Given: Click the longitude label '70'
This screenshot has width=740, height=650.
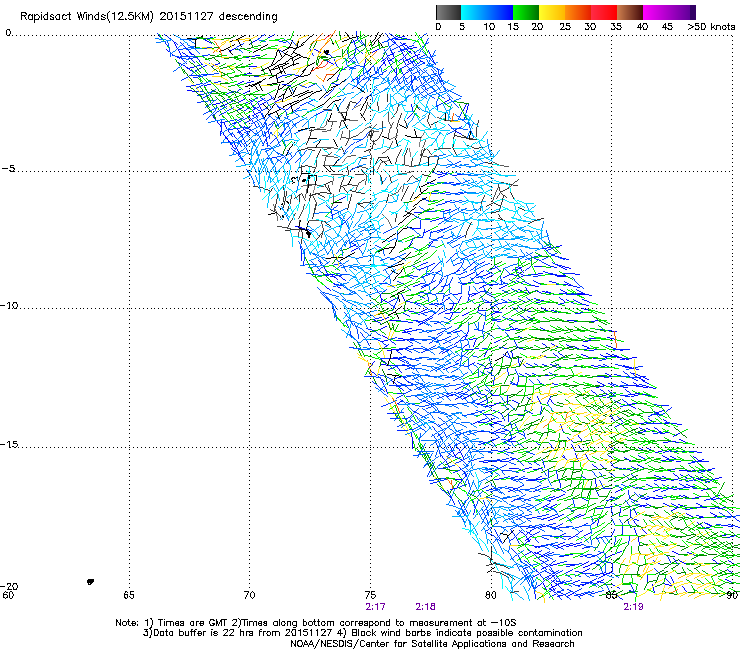Looking at the screenshot, I should tap(249, 595).
